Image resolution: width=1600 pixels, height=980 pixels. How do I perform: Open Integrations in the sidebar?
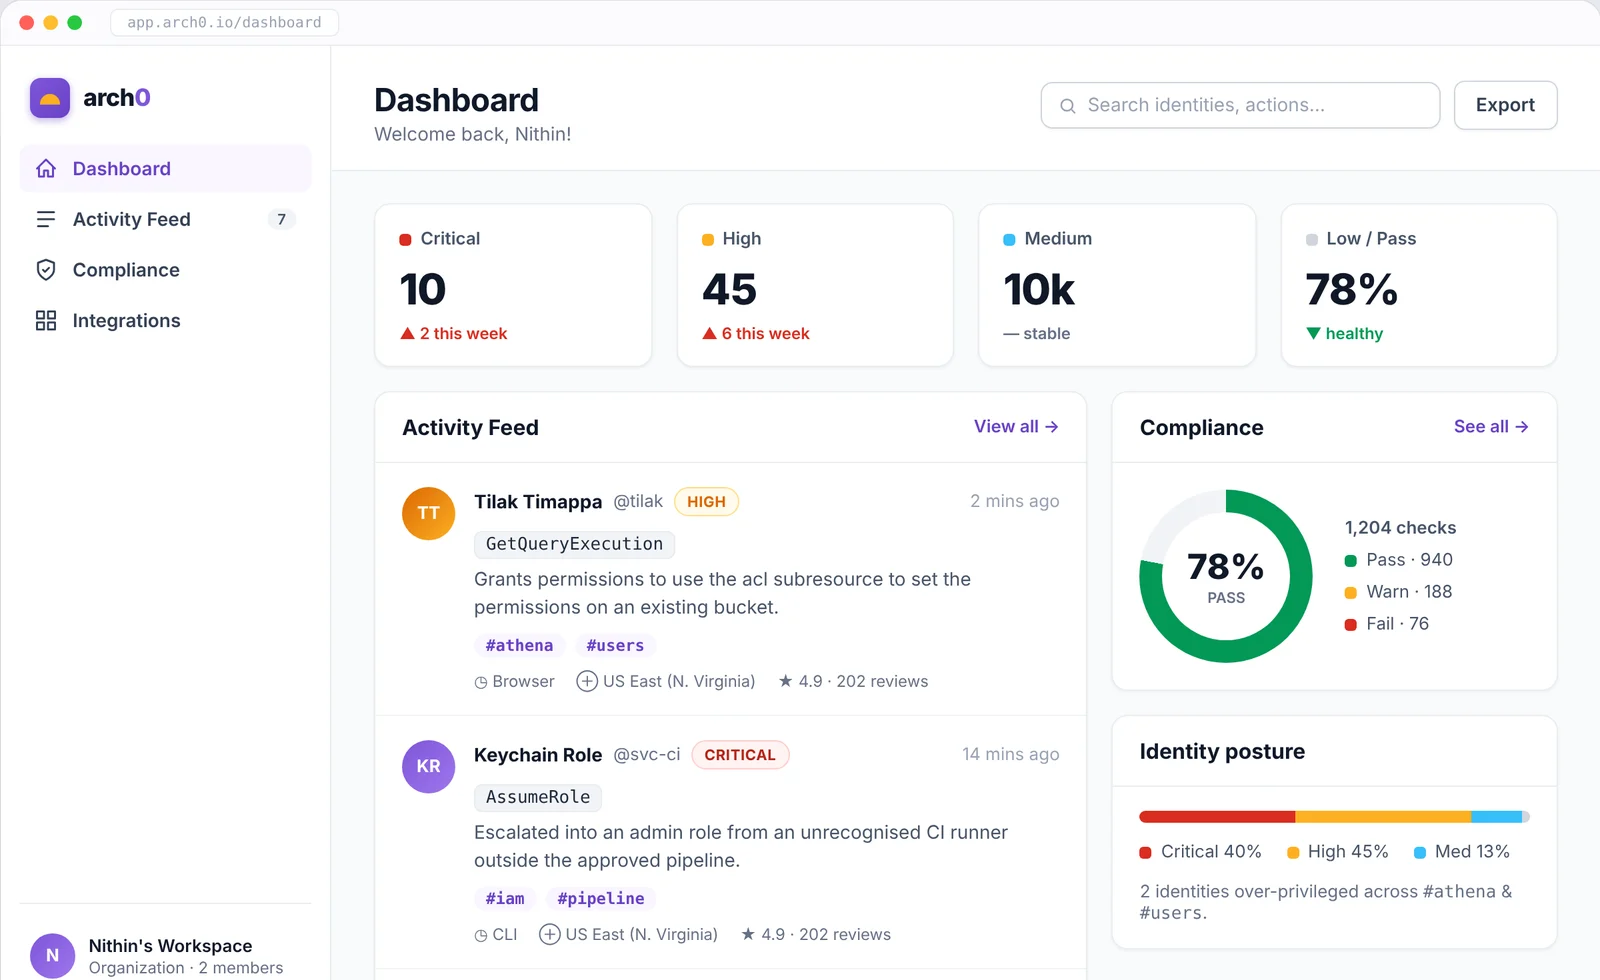tap(166, 321)
